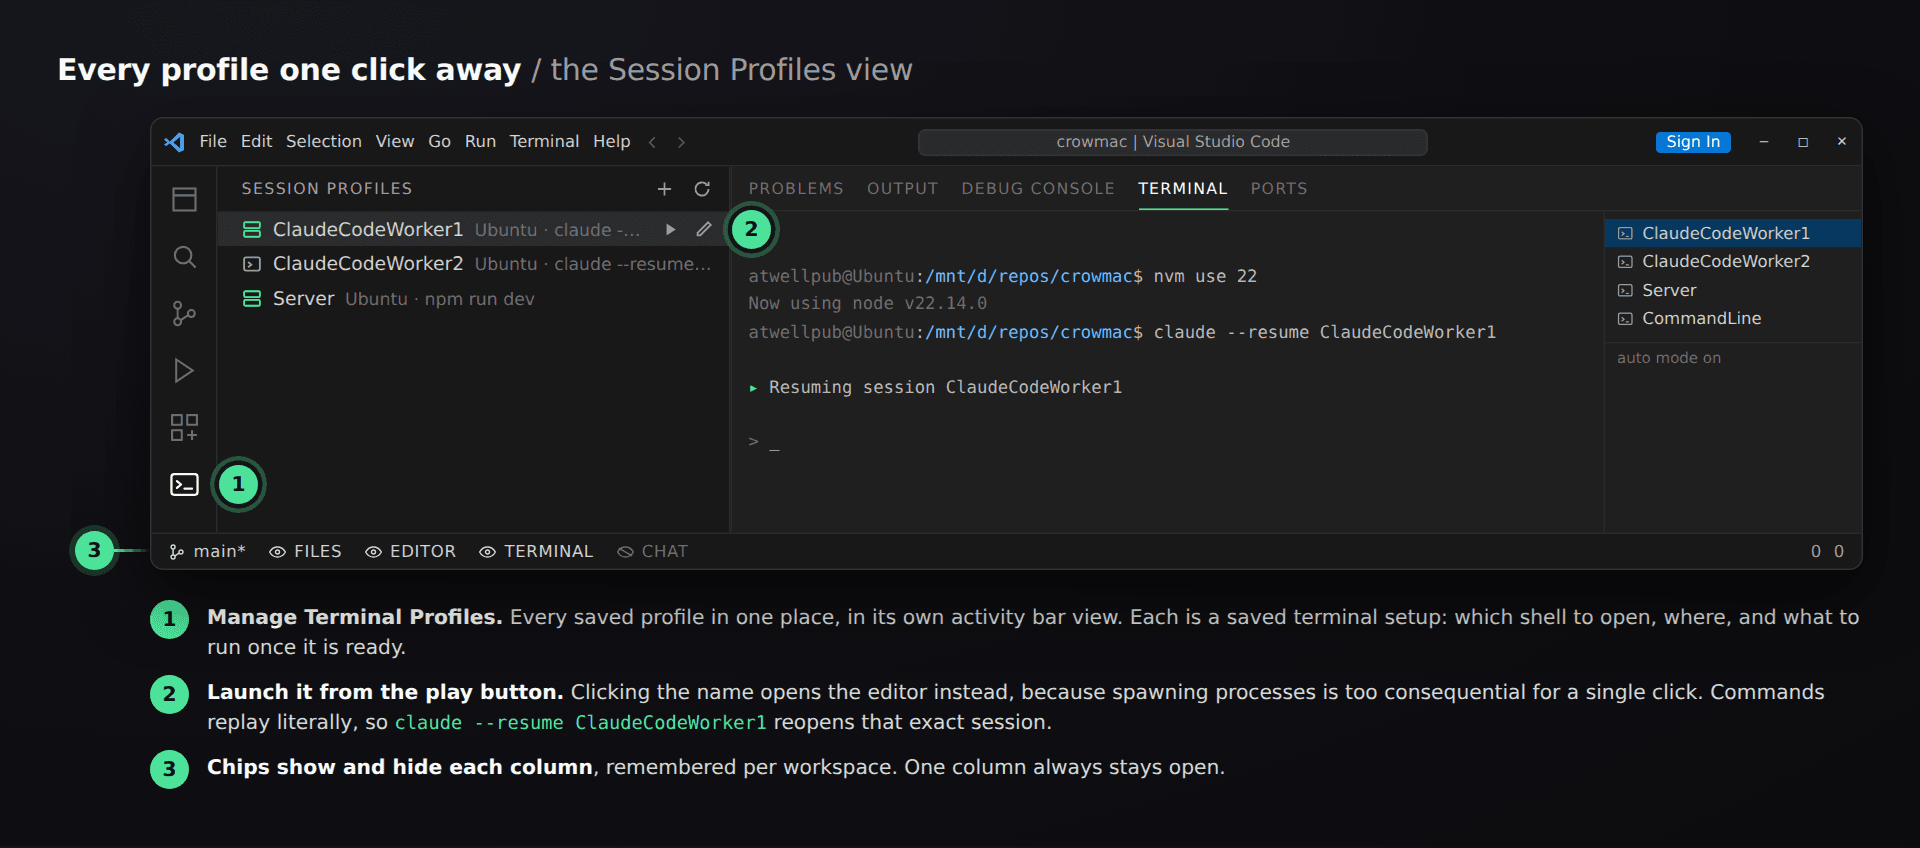Open the Selection menu
The width and height of the screenshot is (1920, 848).
324,142
